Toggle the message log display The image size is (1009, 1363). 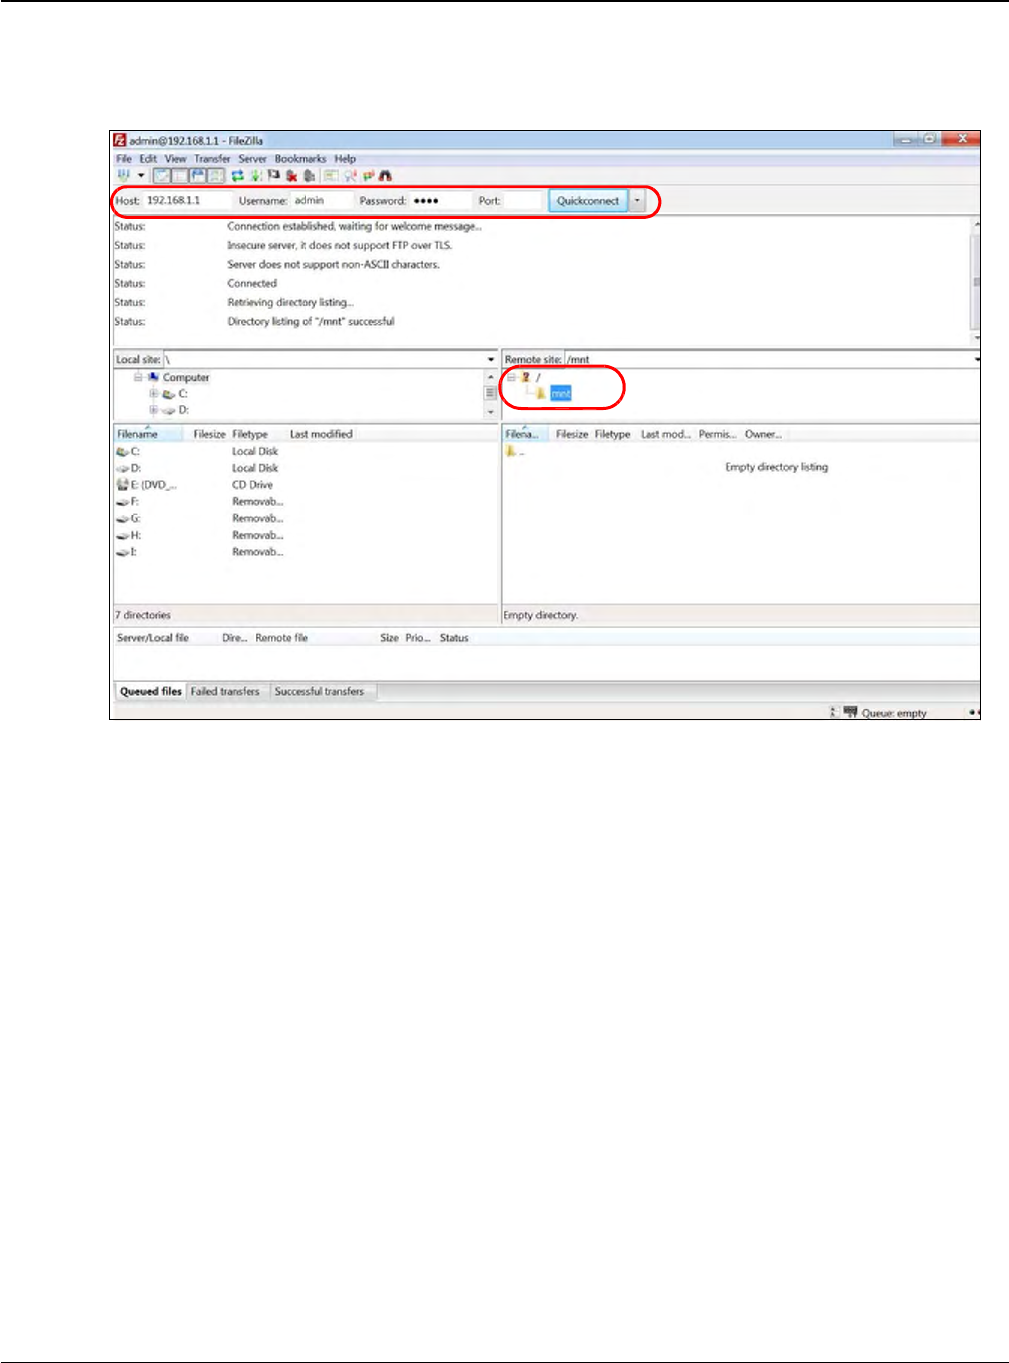pyautogui.click(x=160, y=175)
